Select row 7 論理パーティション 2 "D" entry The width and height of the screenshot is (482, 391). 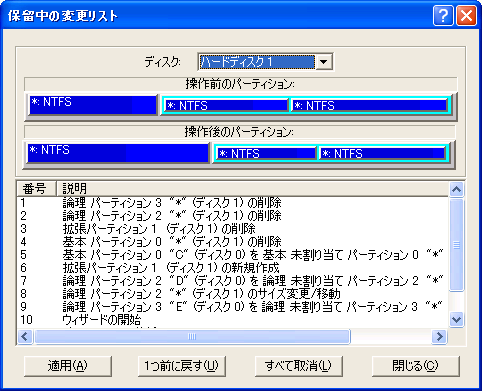coord(233,281)
